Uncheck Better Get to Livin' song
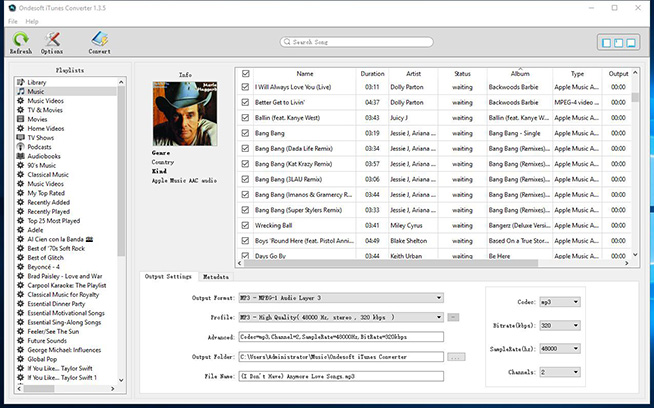 (245, 102)
